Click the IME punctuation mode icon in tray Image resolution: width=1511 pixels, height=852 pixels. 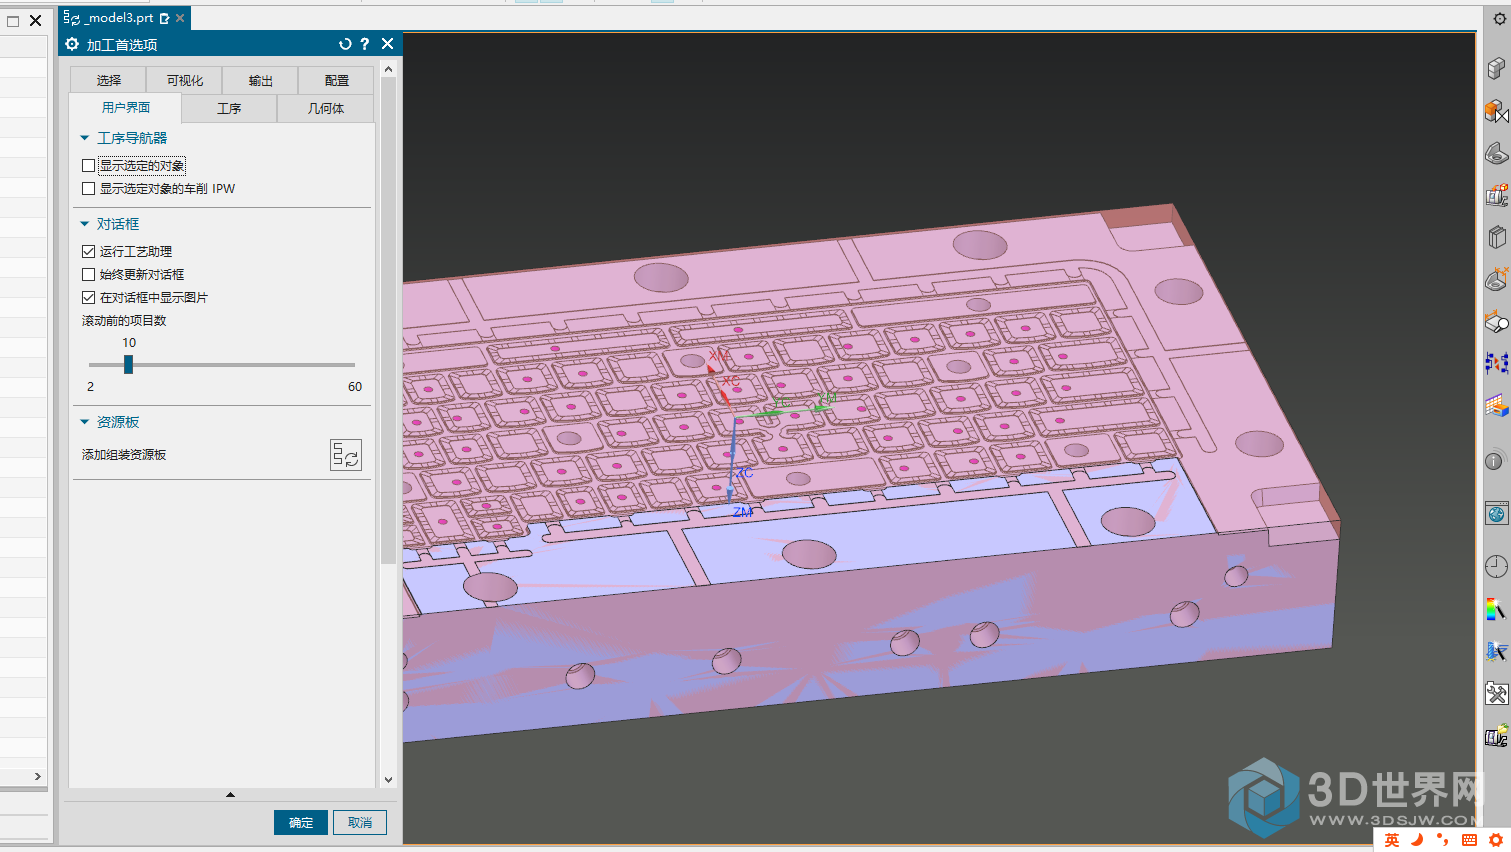1442,840
